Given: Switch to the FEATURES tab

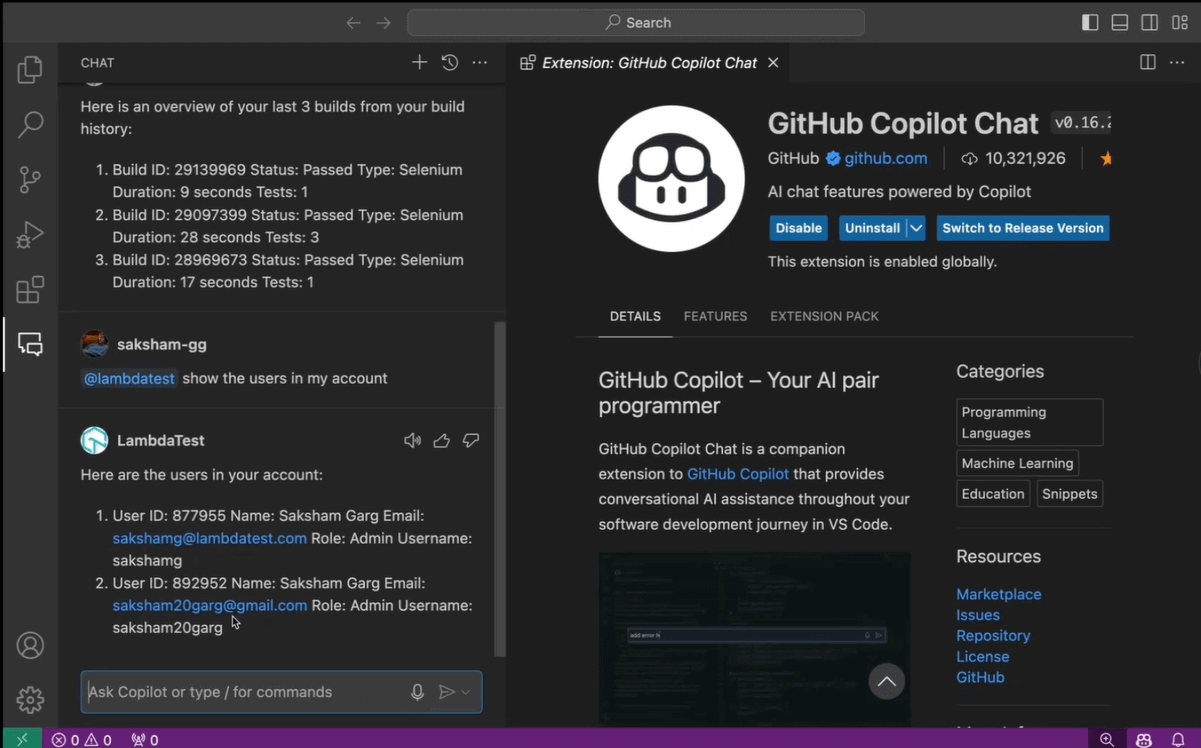Looking at the screenshot, I should [x=715, y=316].
